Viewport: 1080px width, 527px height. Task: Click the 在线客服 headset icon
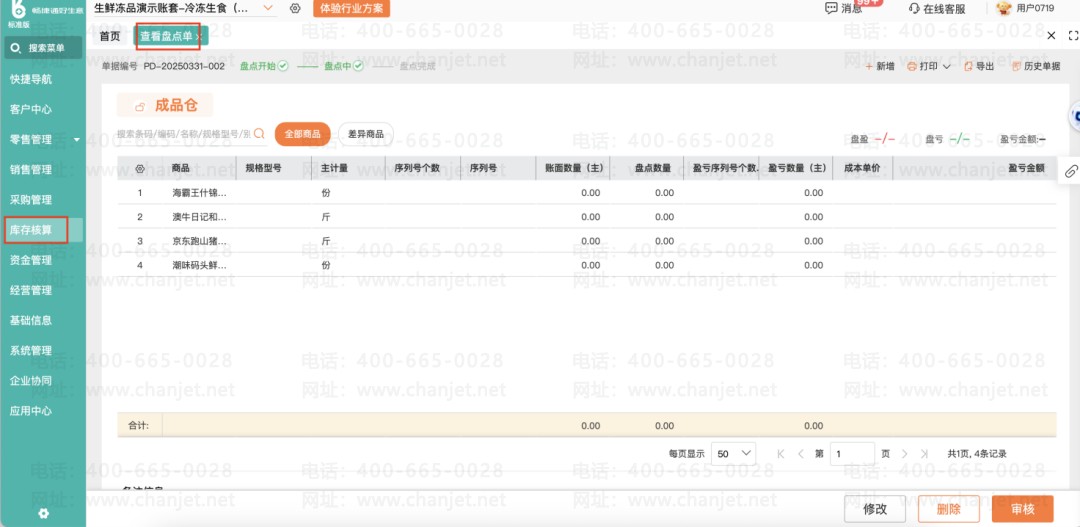914,9
